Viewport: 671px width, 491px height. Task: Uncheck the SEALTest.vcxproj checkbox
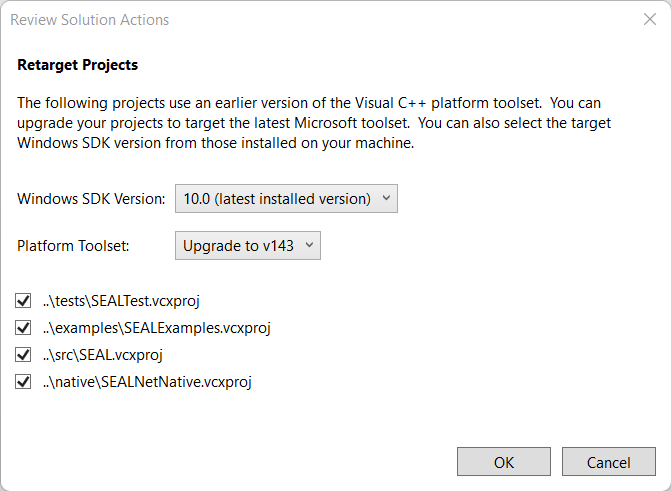(23, 300)
